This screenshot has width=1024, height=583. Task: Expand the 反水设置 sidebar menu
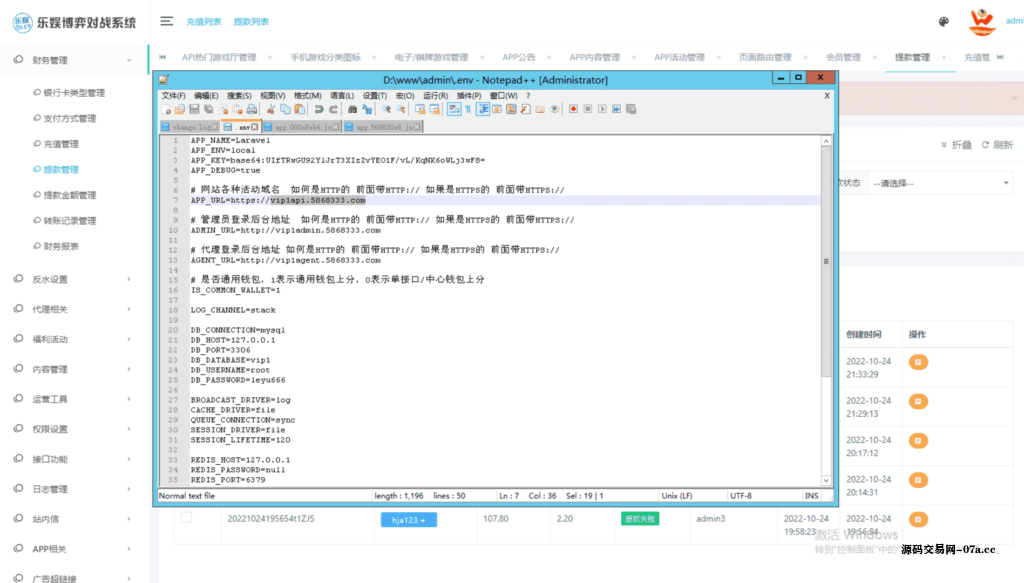[x=74, y=279]
